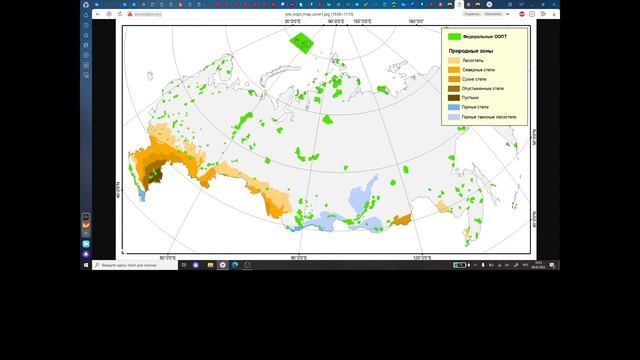Click the 'Опустыненные степи' legend label
Viewport: 640px width, 360px height.
tap(483, 89)
